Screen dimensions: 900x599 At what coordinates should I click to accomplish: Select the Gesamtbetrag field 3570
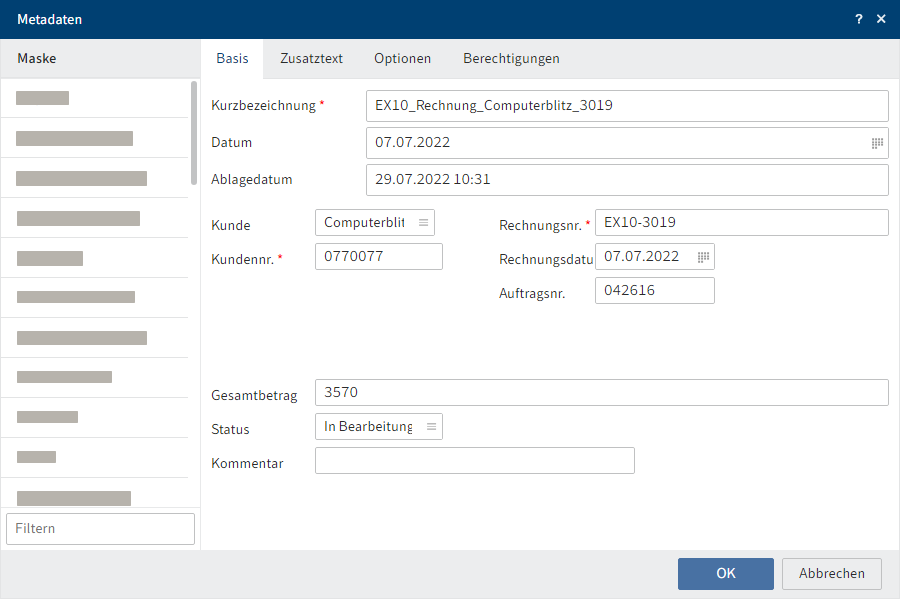click(602, 392)
